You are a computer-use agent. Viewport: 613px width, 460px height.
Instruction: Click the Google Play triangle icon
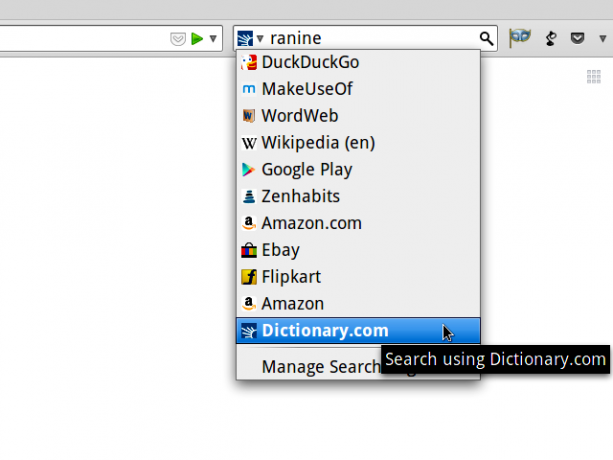tap(248, 170)
